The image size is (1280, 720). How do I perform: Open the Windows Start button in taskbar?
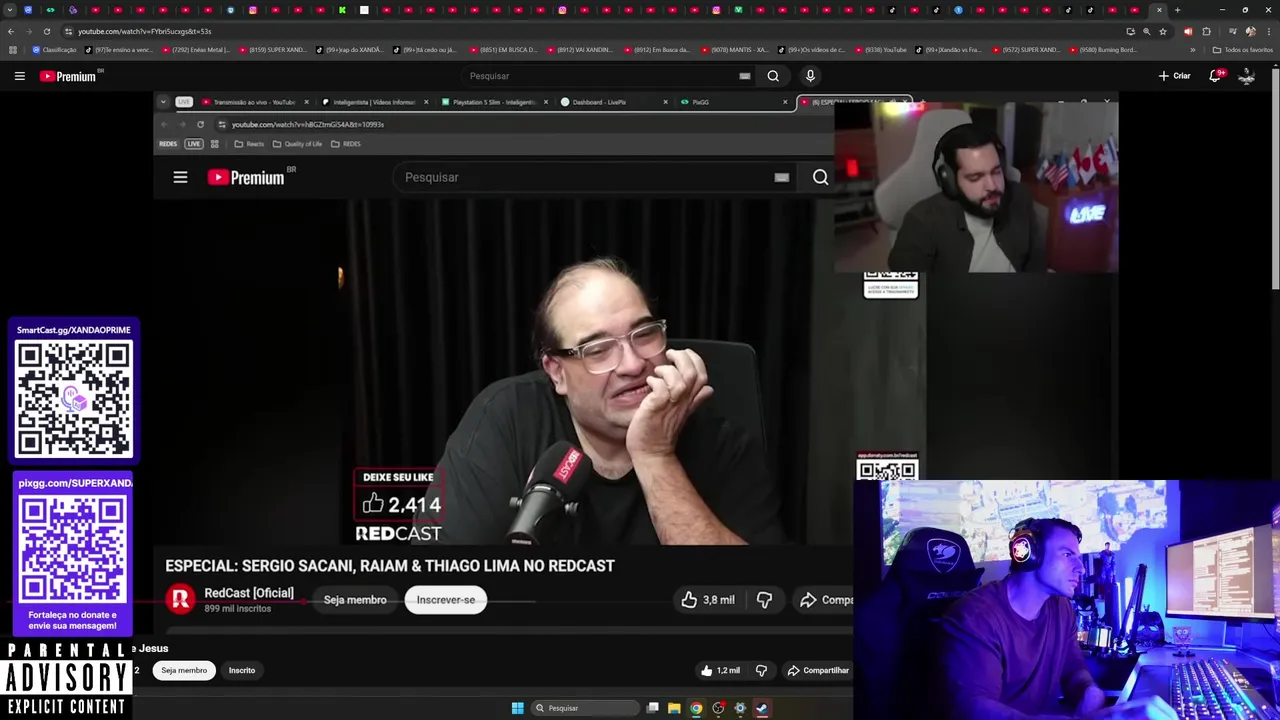tap(517, 708)
